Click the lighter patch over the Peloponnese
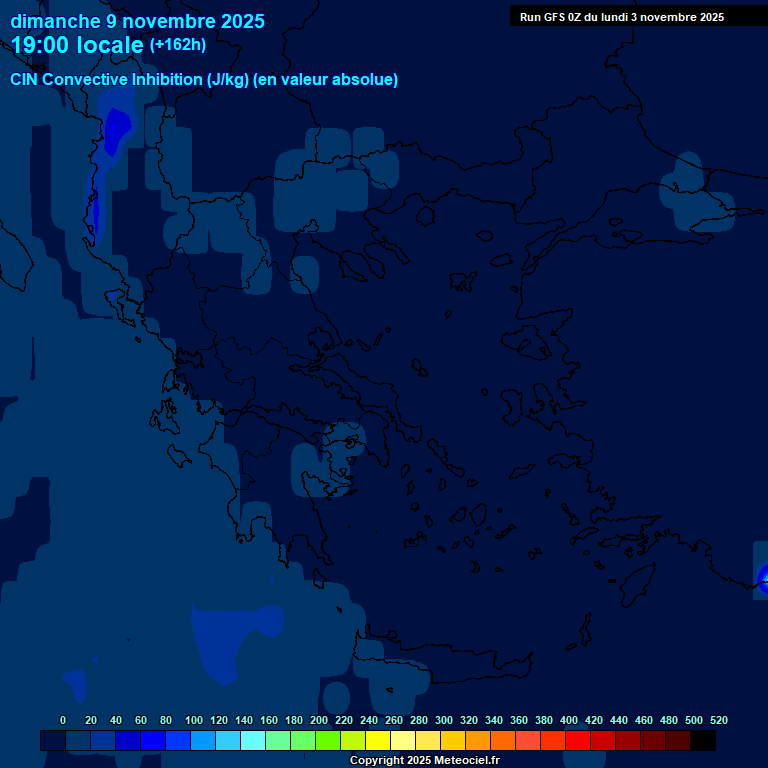Screen dimensions: 768x768 pyautogui.click(x=325, y=468)
